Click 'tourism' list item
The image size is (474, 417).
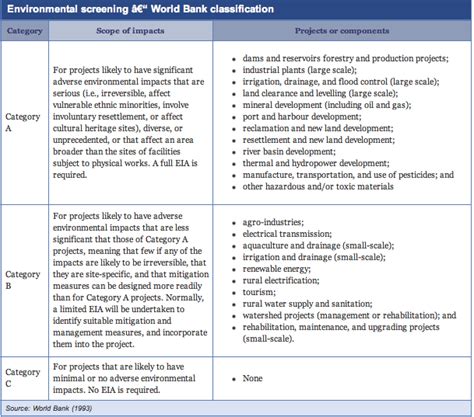click(x=259, y=292)
